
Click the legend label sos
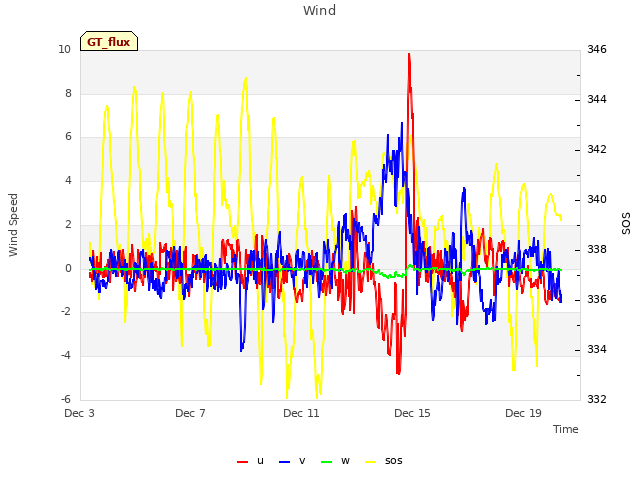[393, 461]
